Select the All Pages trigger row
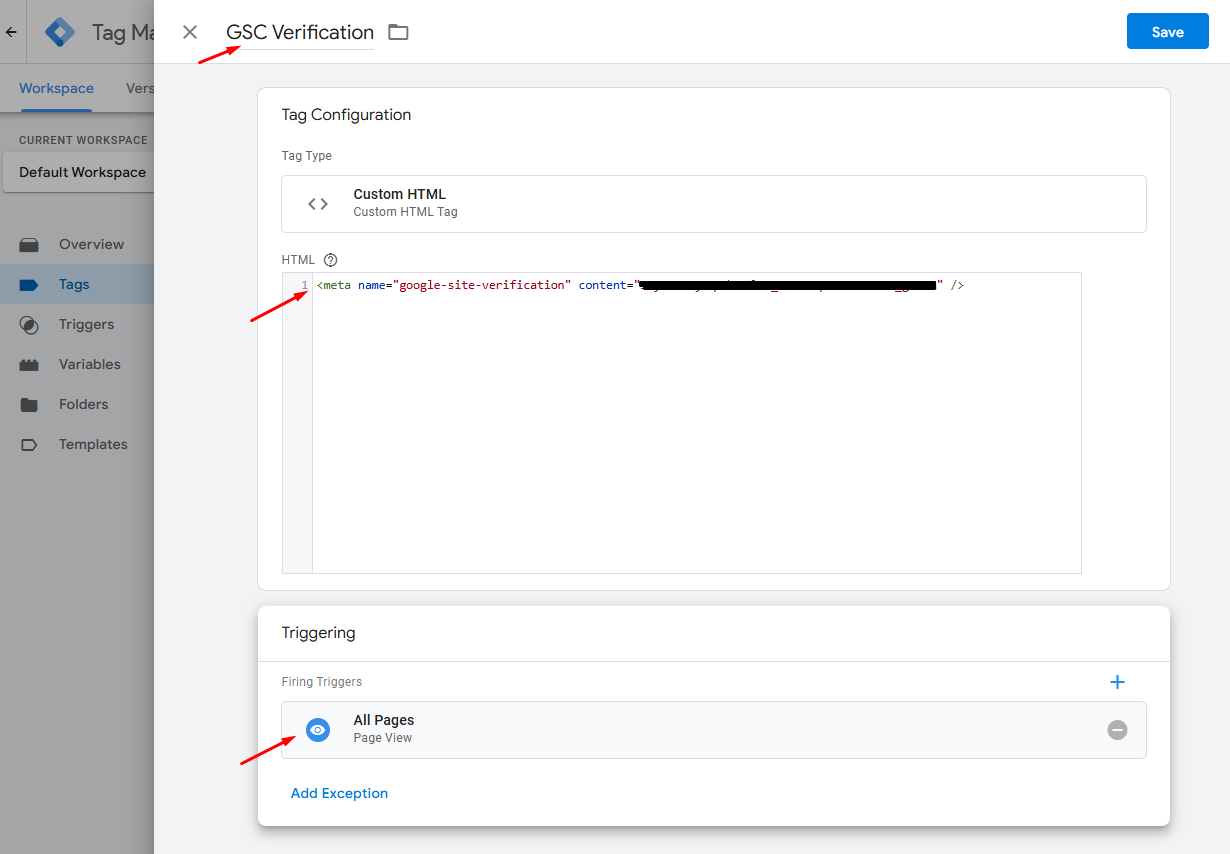The image size is (1230, 854). pos(714,730)
